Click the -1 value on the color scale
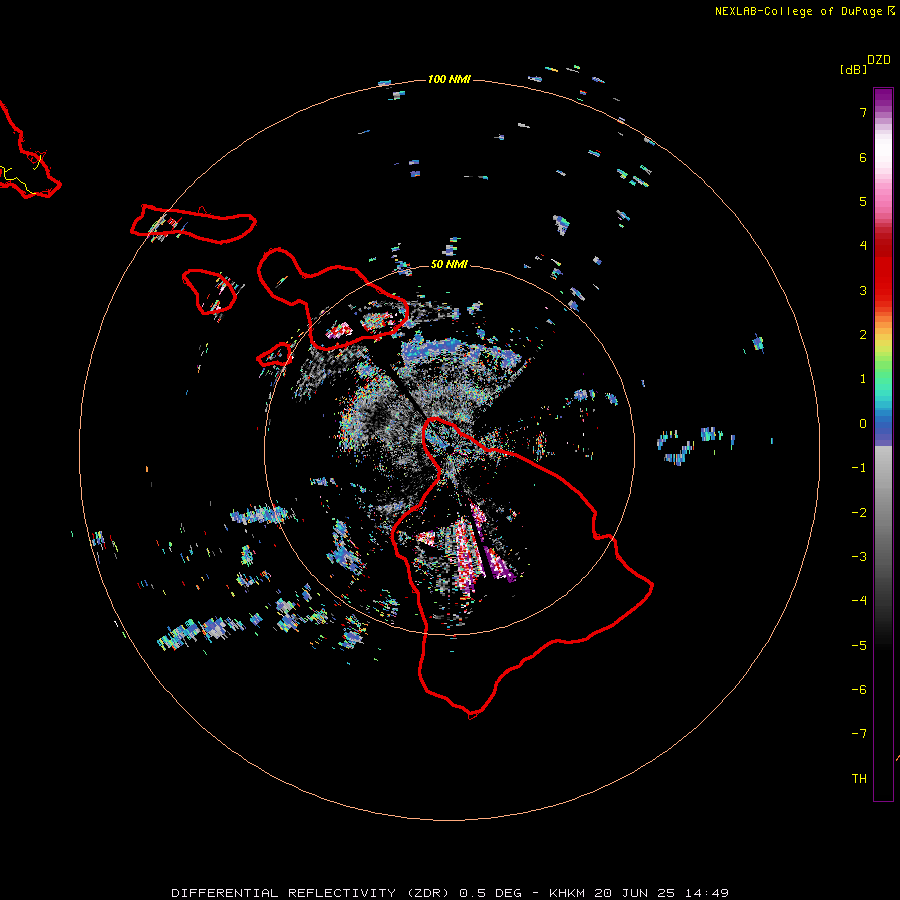This screenshot has width=900, height=900. (859, 468)
